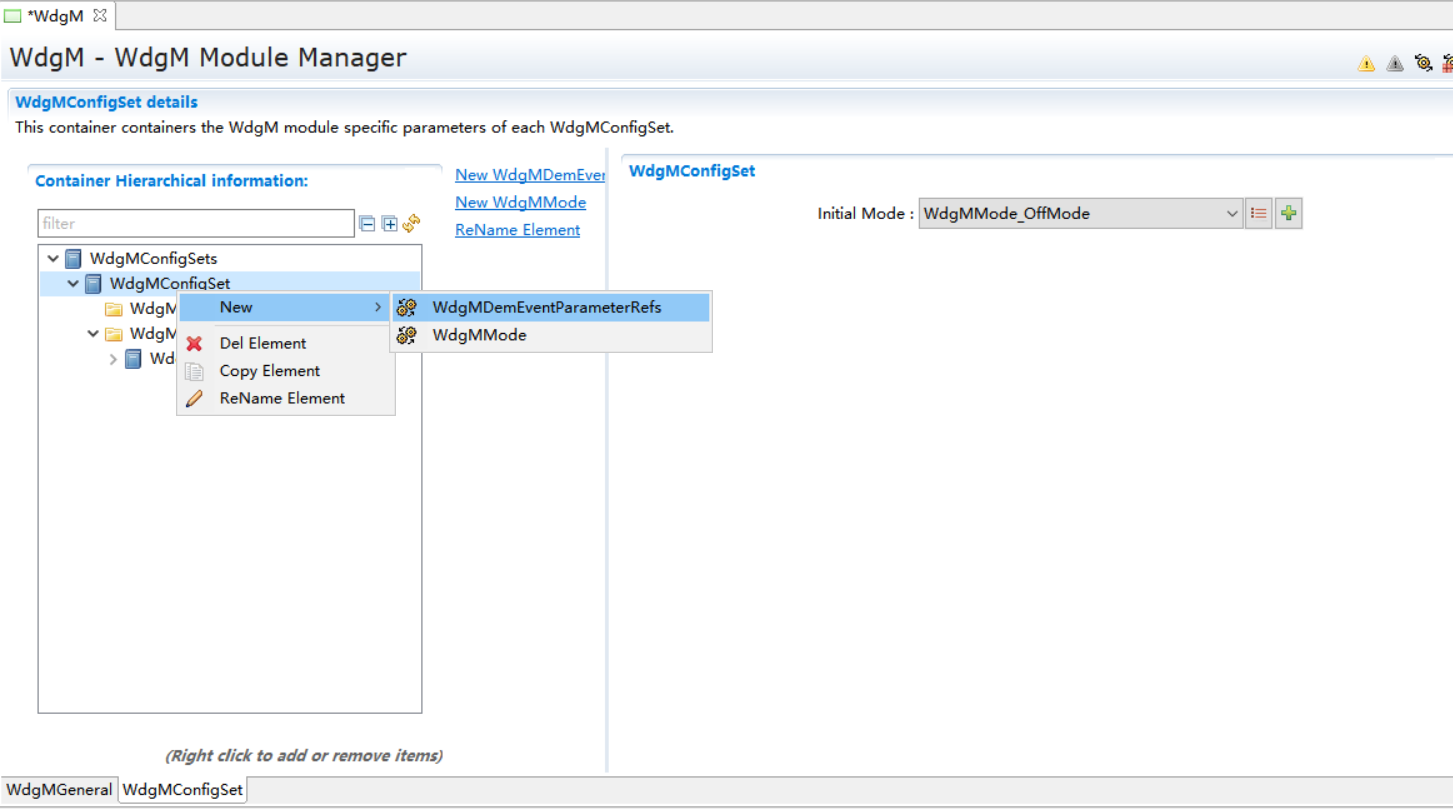
Task: Collapse the WdgMConfigSets root node
Action: [x=53, y=259]
